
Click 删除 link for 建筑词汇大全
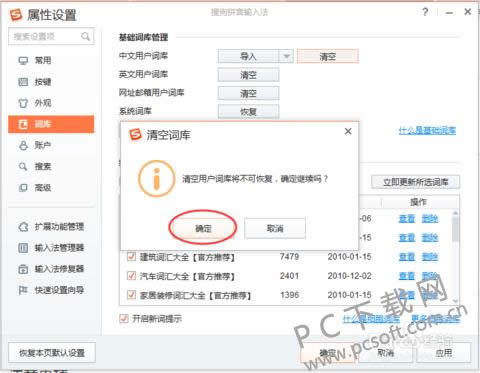point(430,257)
